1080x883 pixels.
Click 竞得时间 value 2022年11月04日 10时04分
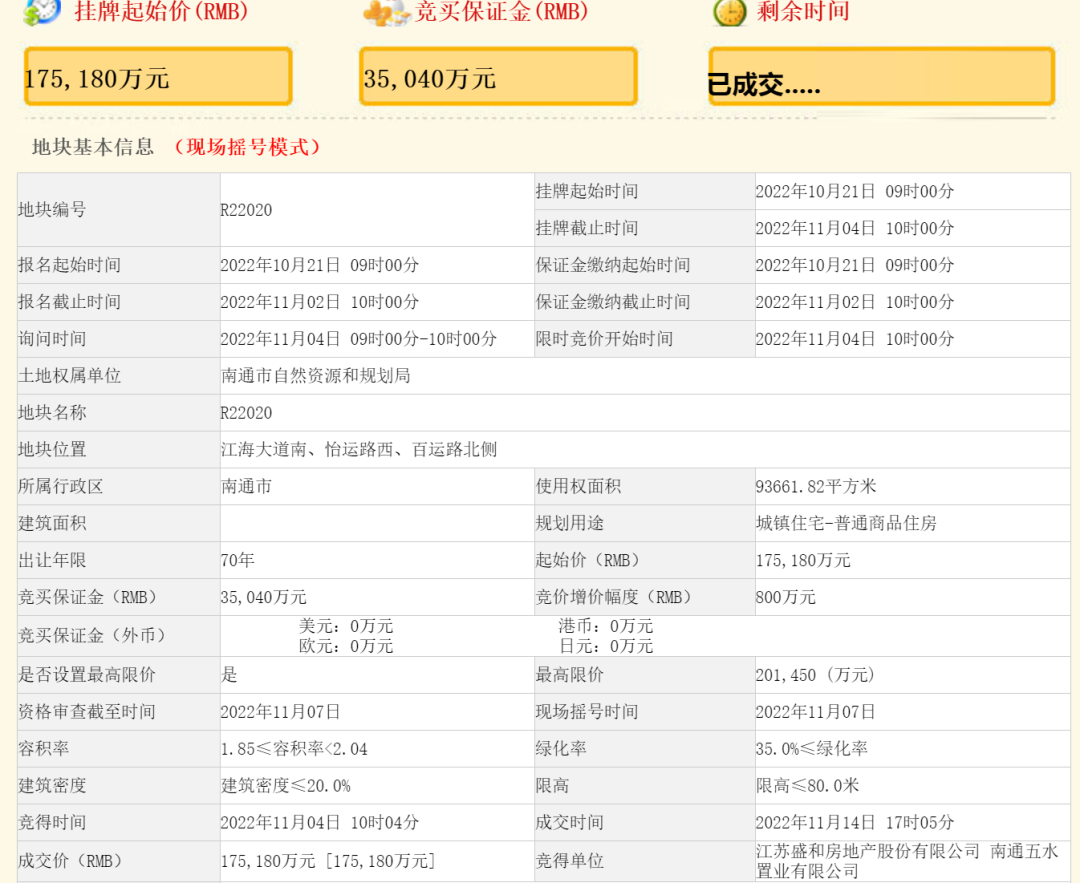(320, 822)
